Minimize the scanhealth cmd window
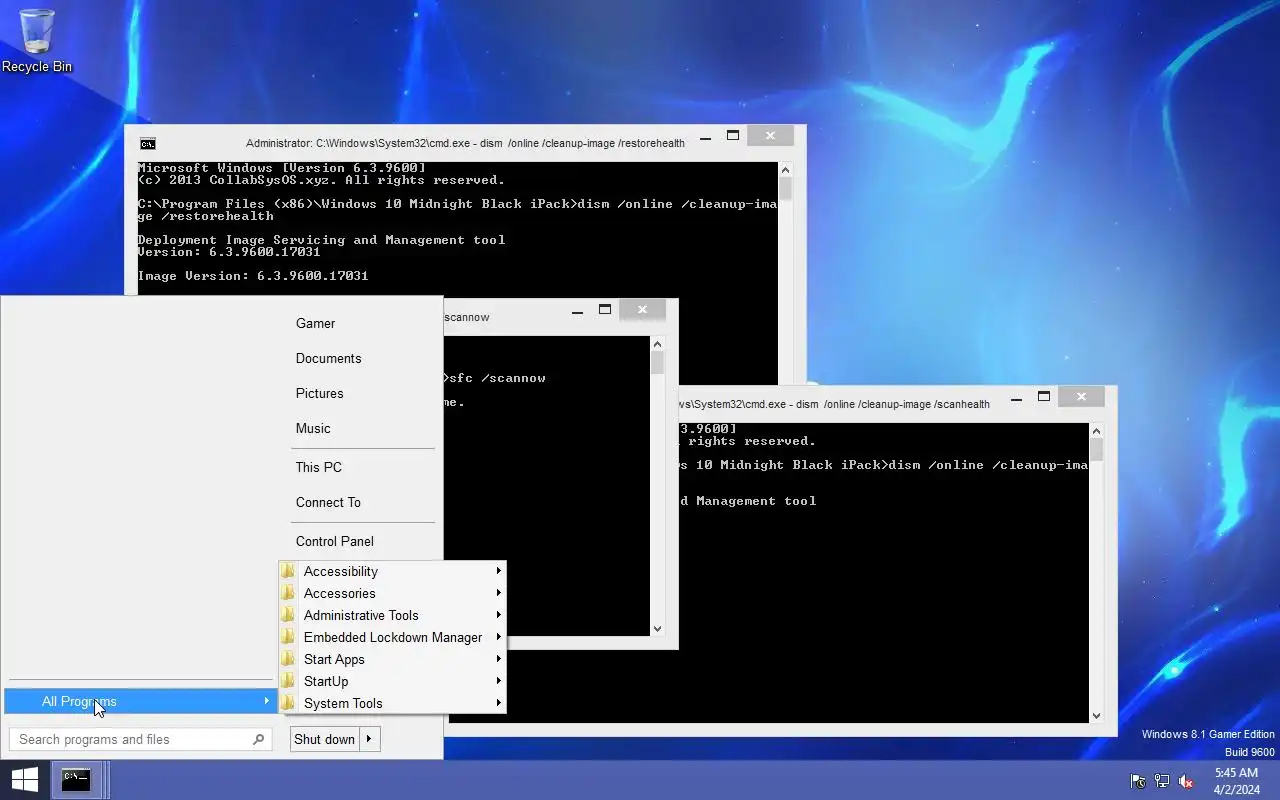Image resolution: width=1280 pixels, height=800 pixels. point(1017,398)
